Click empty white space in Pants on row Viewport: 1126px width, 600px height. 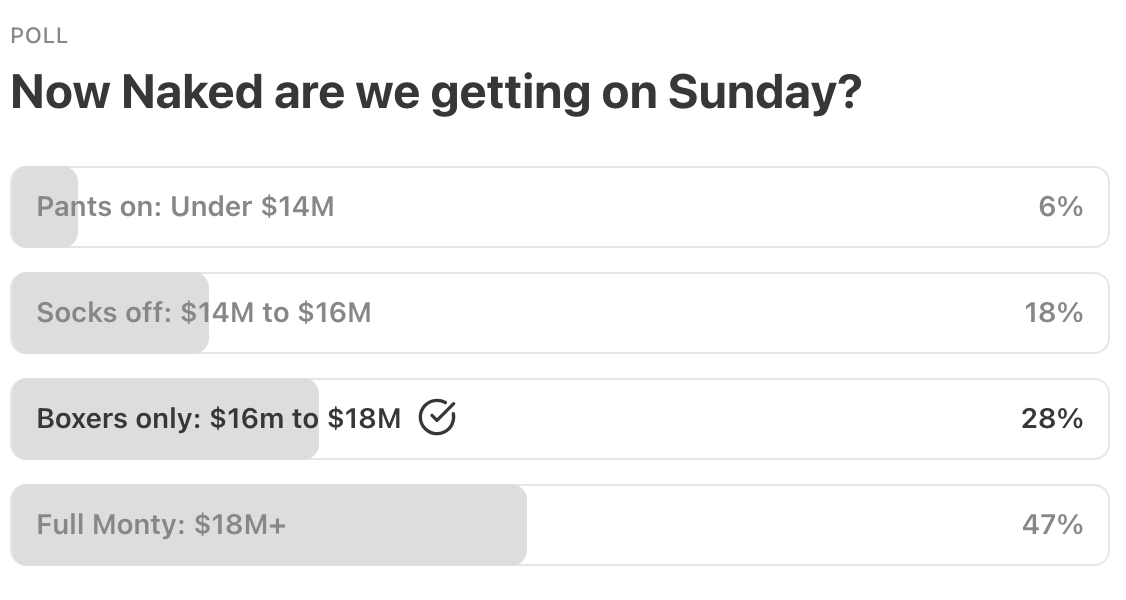click(x=680, y=207)
